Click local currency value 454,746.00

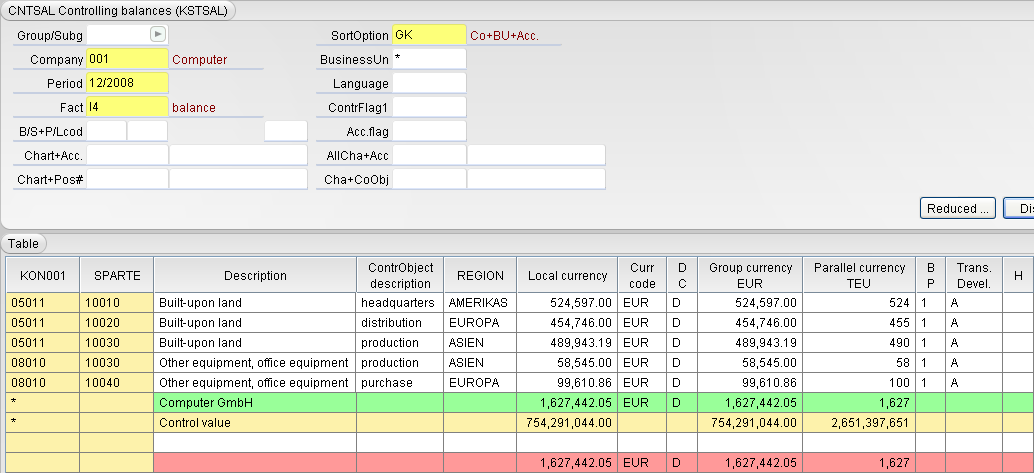(x=568, y=323)
